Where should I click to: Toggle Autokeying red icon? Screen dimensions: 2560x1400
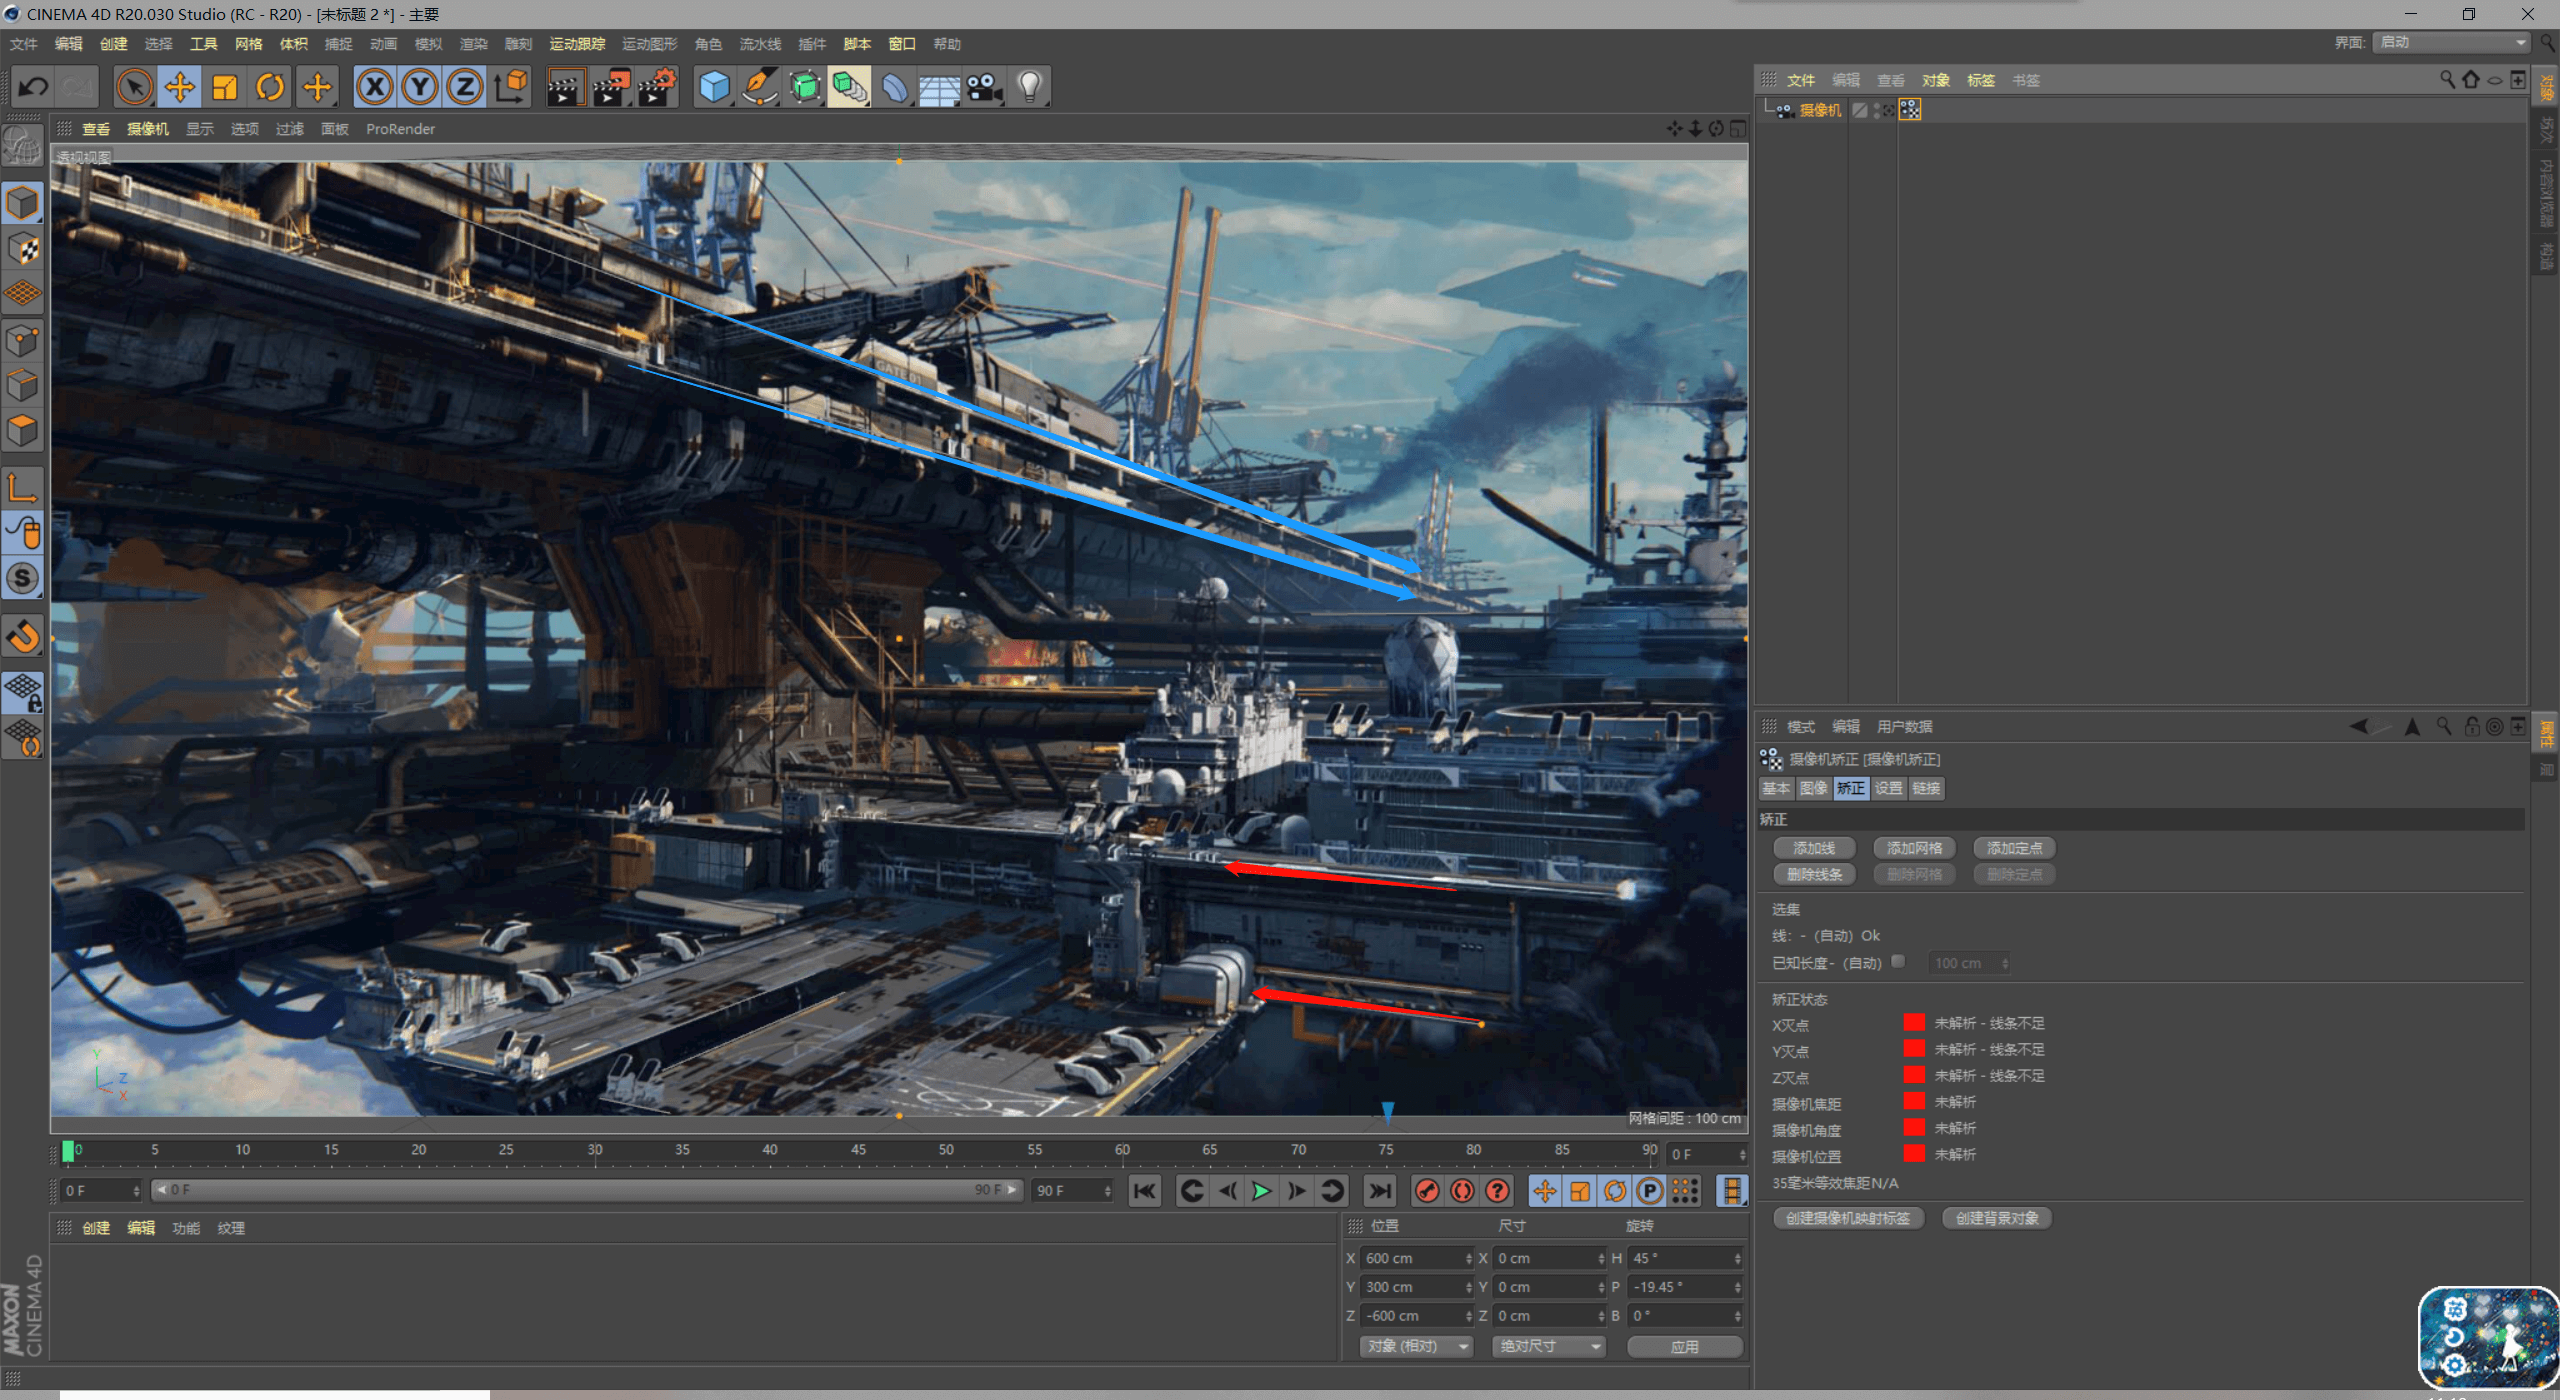pos(1463,1191)
